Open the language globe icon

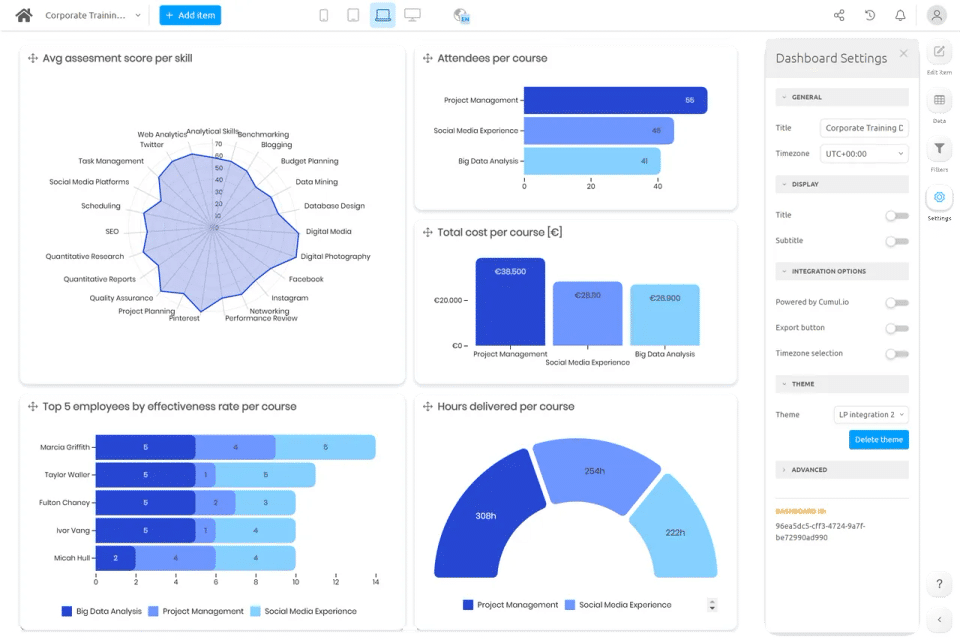[461, 15]
